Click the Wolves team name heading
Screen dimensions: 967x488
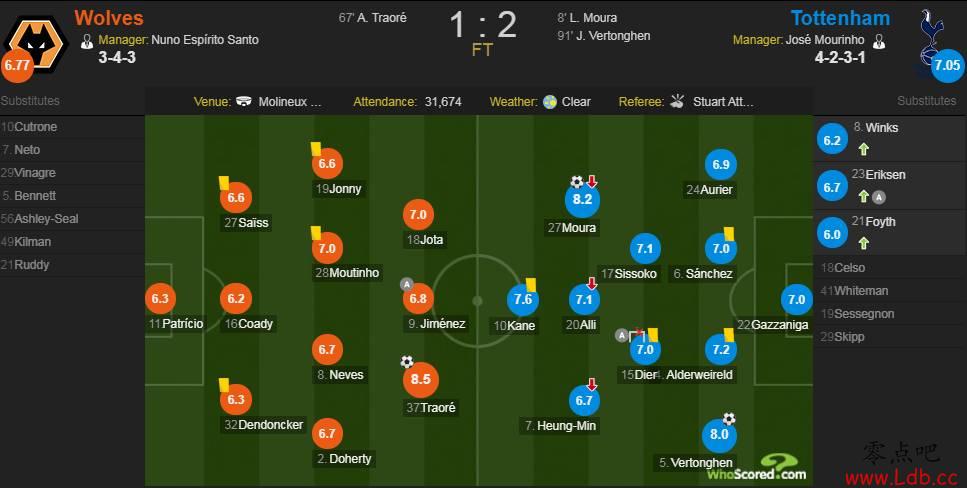click(109, 18)
